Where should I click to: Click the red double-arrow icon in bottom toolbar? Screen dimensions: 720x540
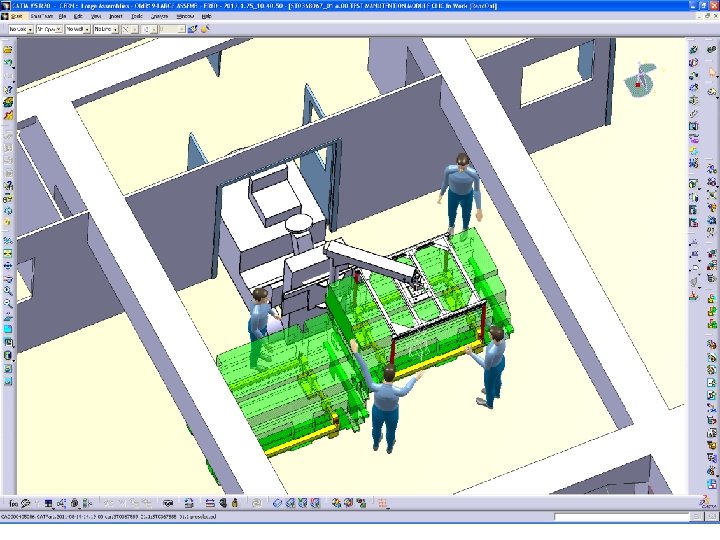pos(210,504)
